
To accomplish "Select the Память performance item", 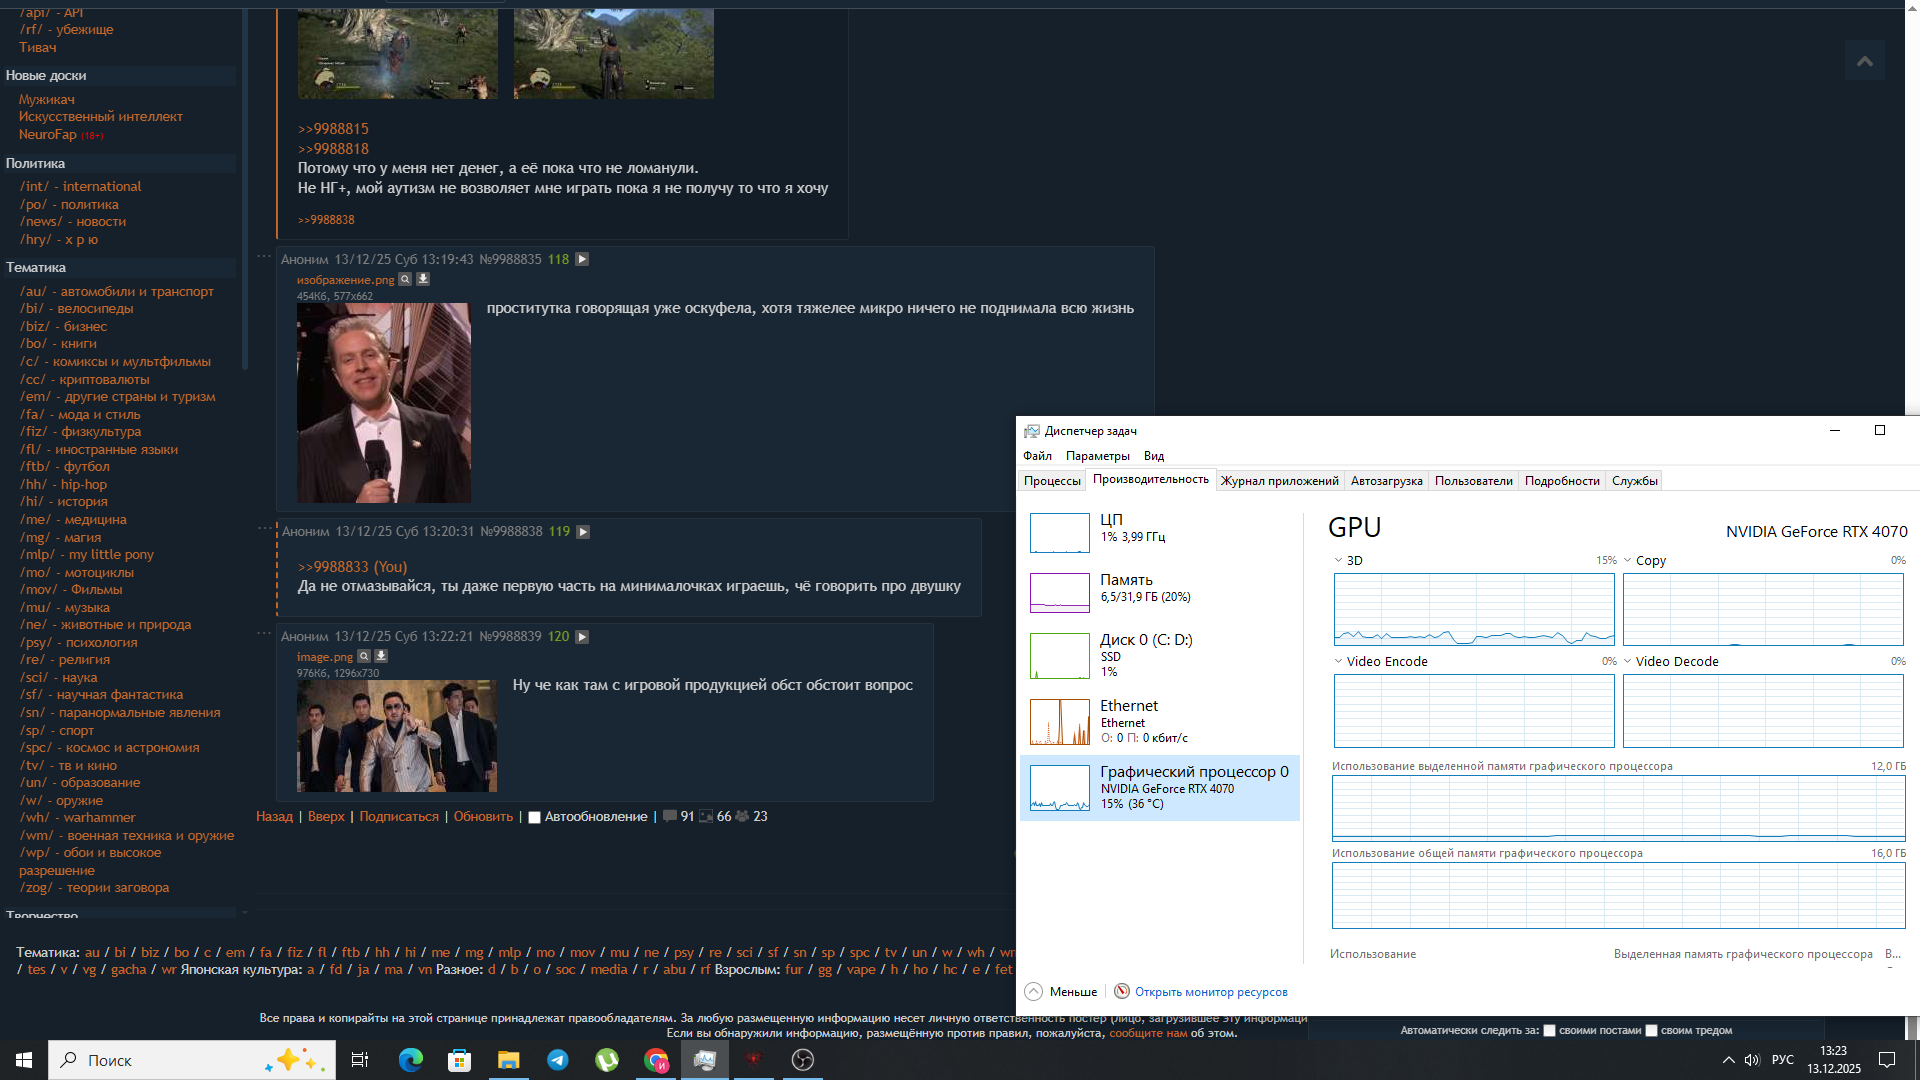I will pos(1160,590).
